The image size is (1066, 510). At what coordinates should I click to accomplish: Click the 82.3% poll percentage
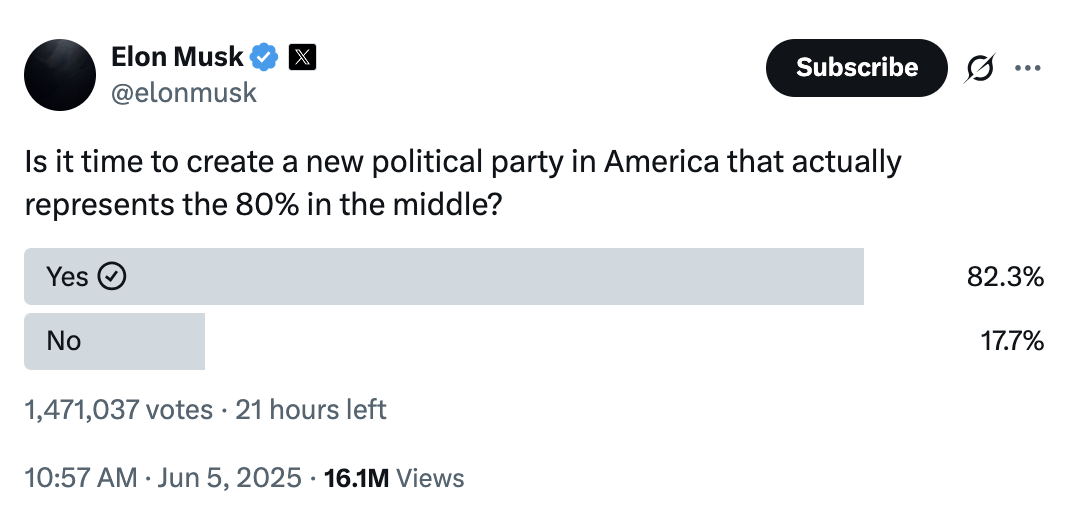click(x=1005, y=277)
